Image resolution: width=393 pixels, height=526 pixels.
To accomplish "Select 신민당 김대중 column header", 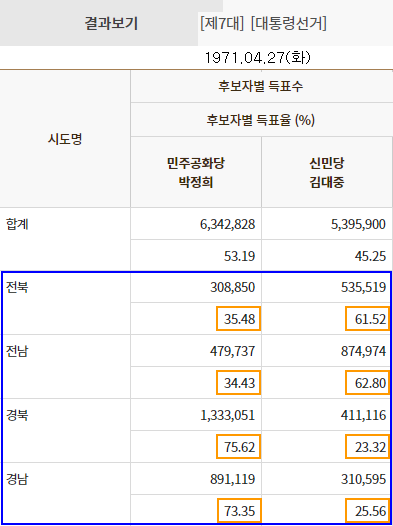I will 327,173.
